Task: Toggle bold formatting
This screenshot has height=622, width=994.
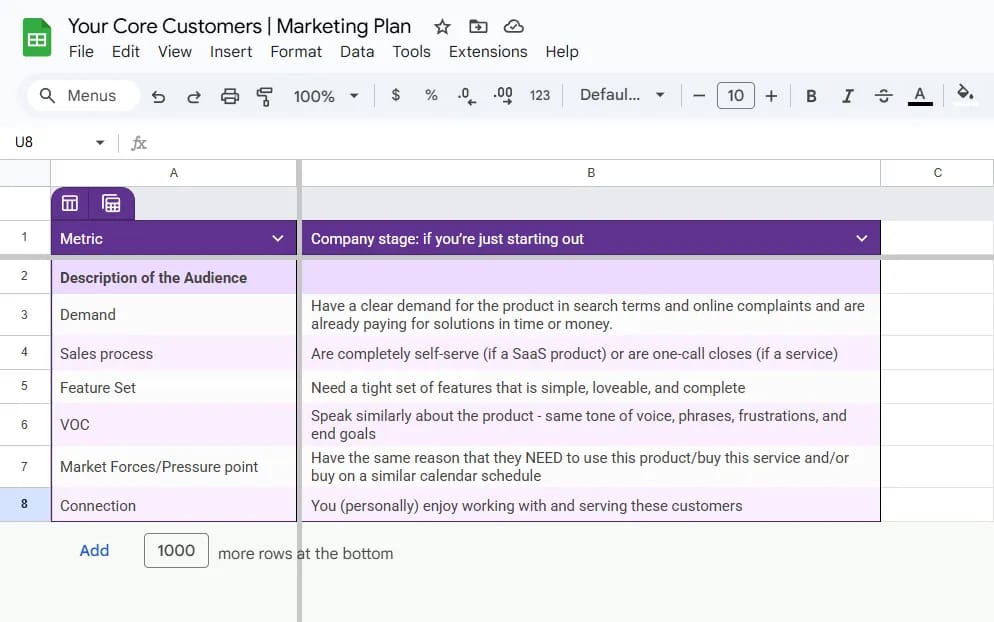Action: [811, 96]
